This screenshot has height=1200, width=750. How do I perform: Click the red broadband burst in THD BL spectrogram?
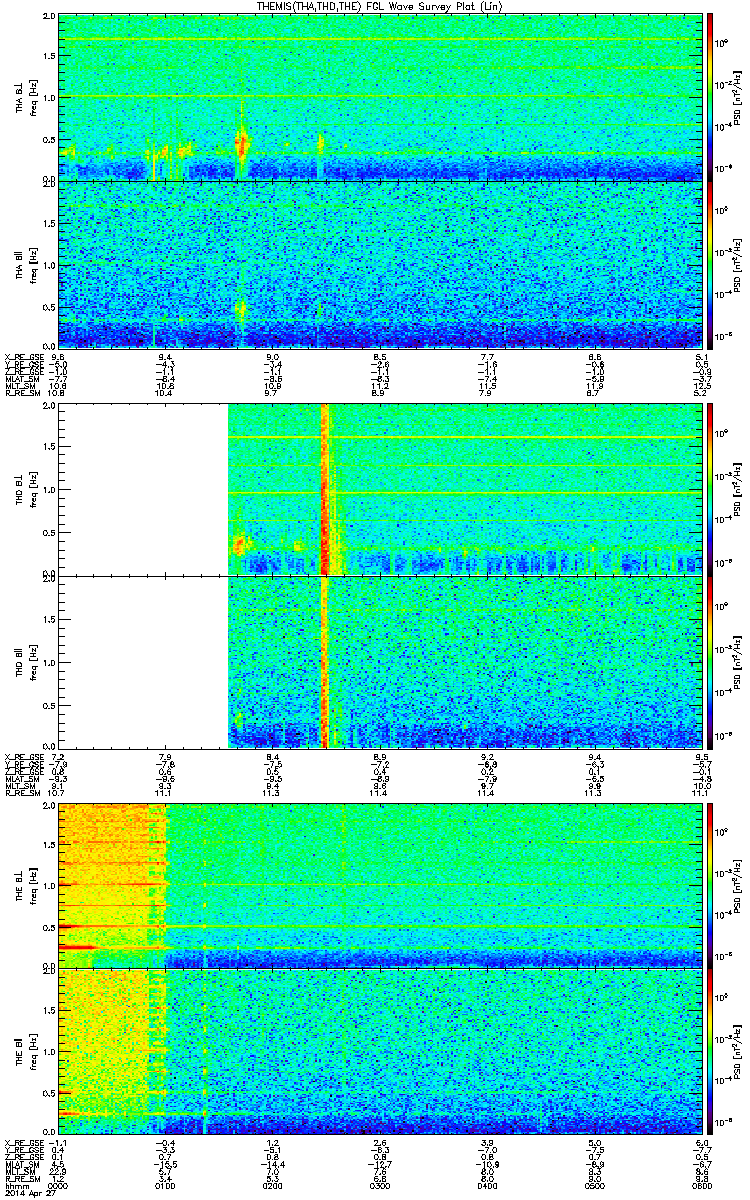[x=325, y=488]
